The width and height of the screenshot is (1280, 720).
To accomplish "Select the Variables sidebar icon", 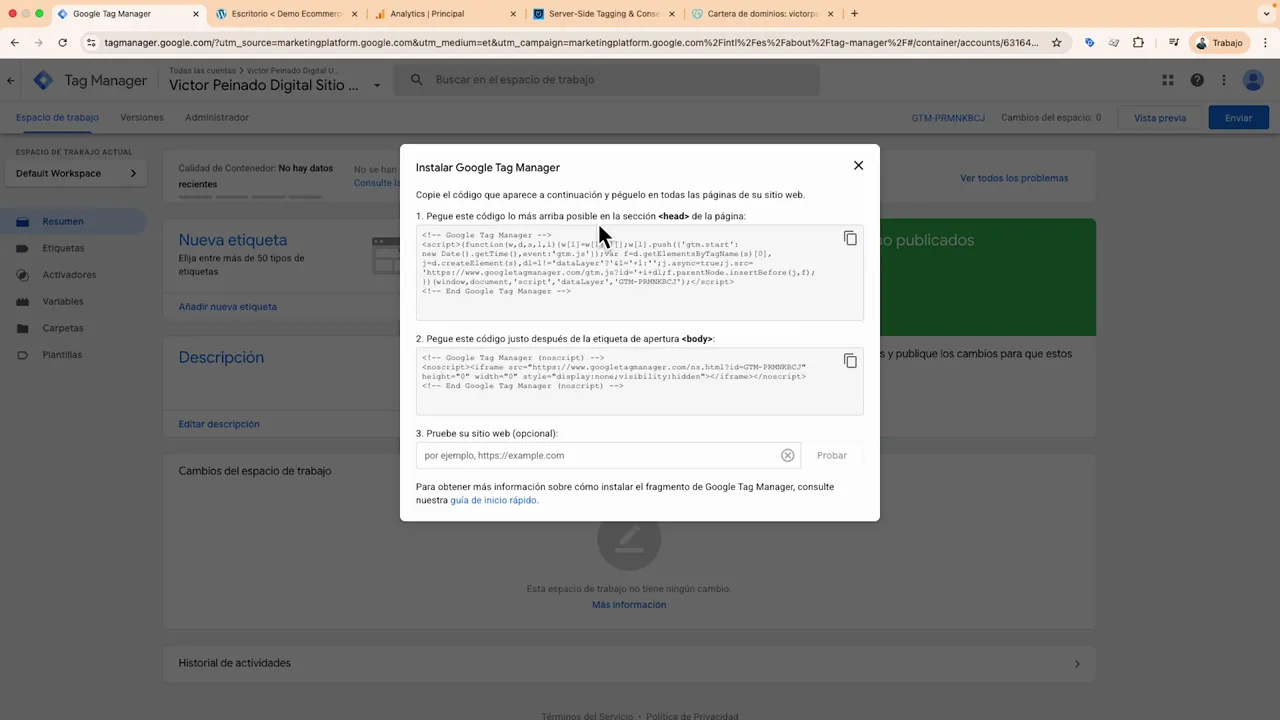I will [x=23, y=301].
